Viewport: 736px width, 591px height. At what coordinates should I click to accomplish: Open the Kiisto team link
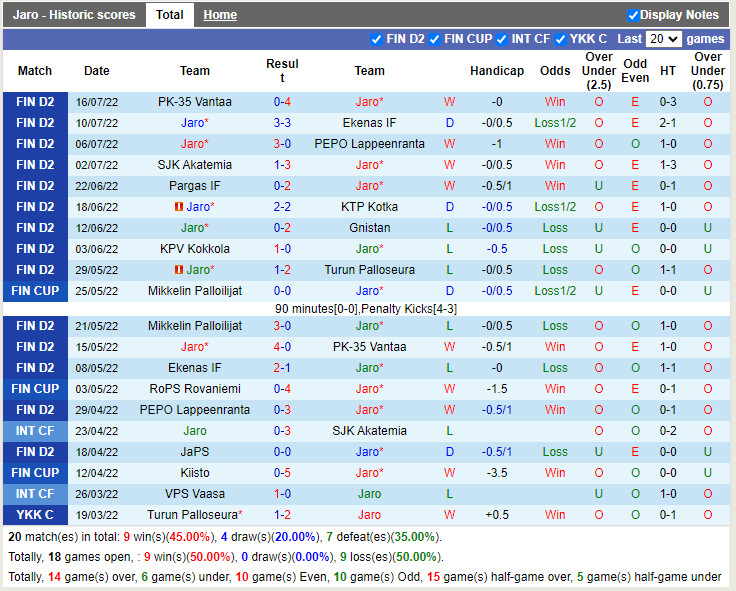click(195, 473)
